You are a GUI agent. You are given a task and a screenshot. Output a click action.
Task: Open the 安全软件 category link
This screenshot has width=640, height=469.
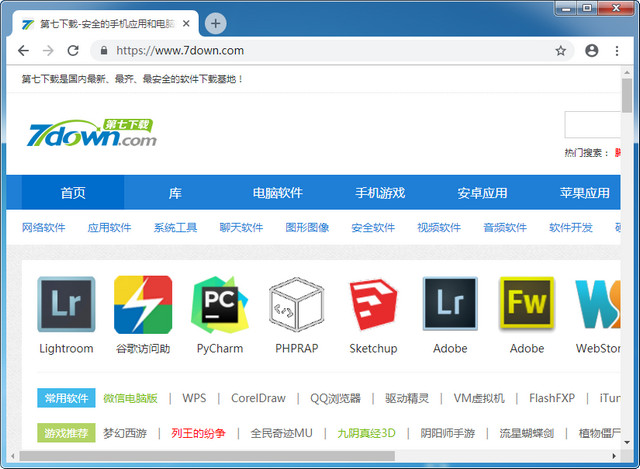(x=373, y=227)
